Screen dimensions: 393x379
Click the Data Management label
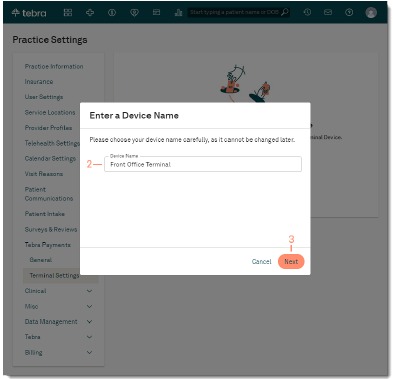pyautogui.click(x=51, y=322)
